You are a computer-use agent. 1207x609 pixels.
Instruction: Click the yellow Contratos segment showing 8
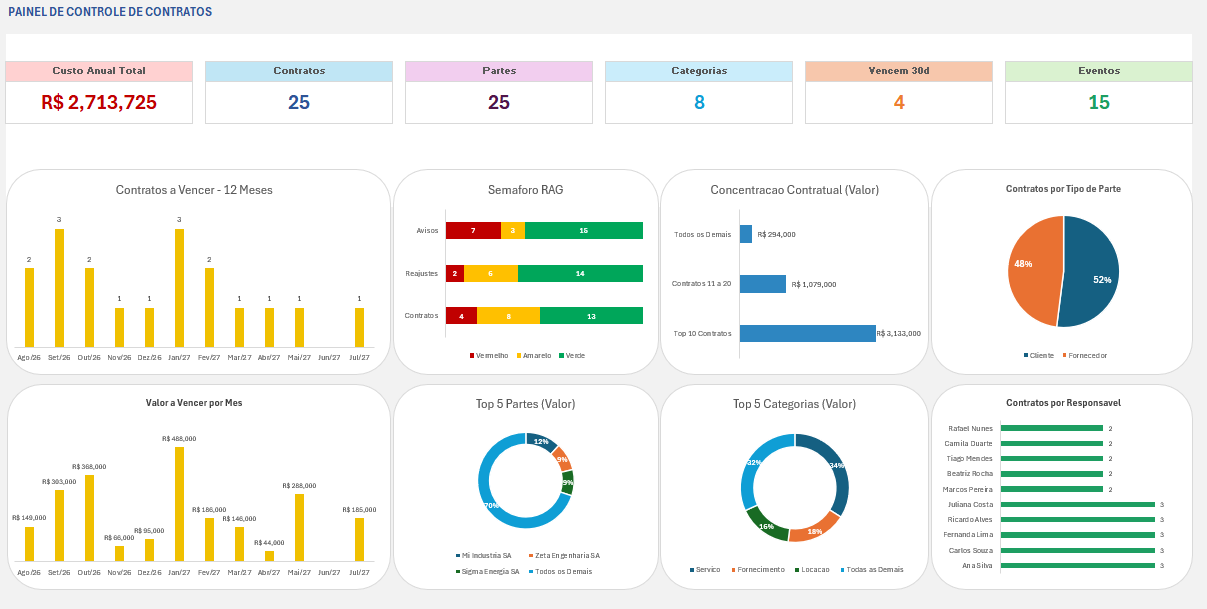pyautogui.click(x=508, y=315)
